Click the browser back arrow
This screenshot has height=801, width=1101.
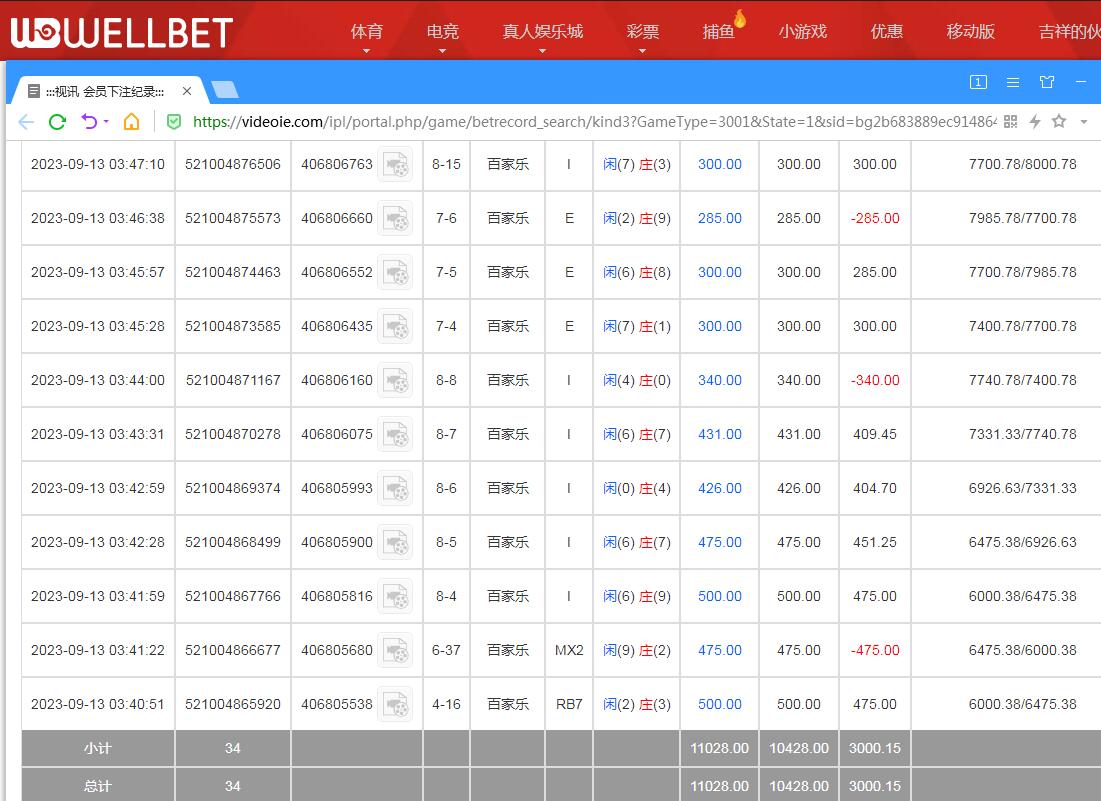pos(26,121)
